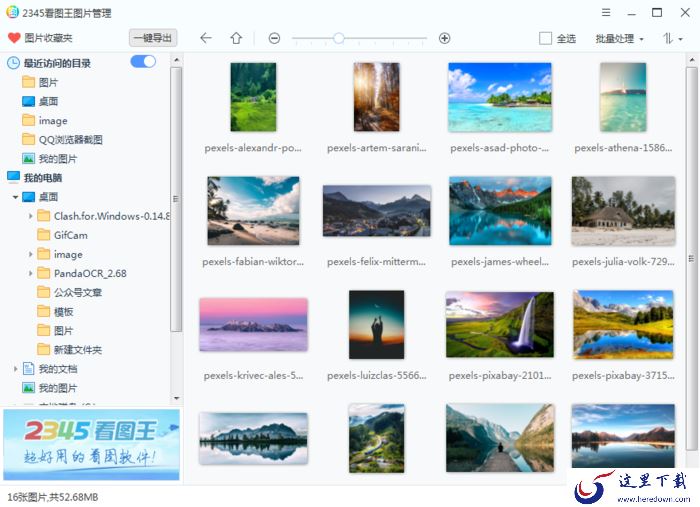The height and width of the screenshot is (507, 700).
Task: Select the pexels-alexandr-po... green meadow thumbnail
Action: [253, 97]
